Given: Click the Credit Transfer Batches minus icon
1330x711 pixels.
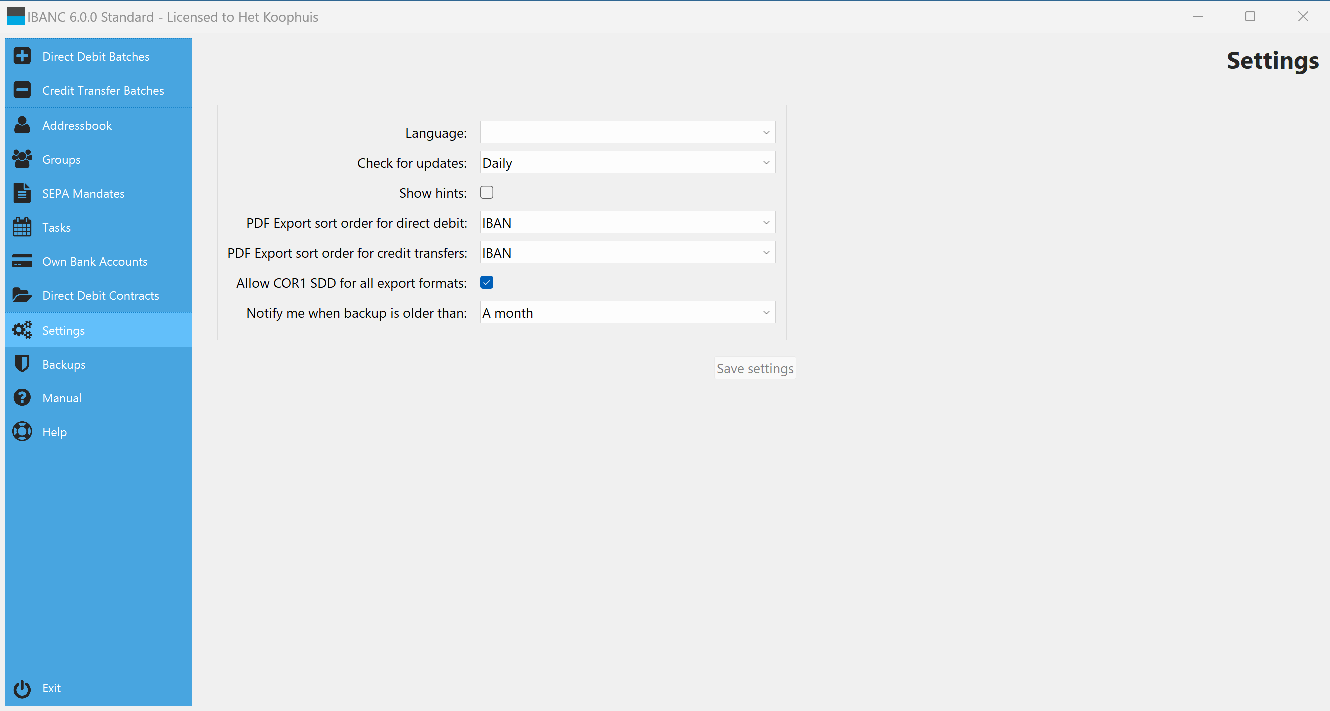Looking at the screenshot, I should click(x=22, y=91).
